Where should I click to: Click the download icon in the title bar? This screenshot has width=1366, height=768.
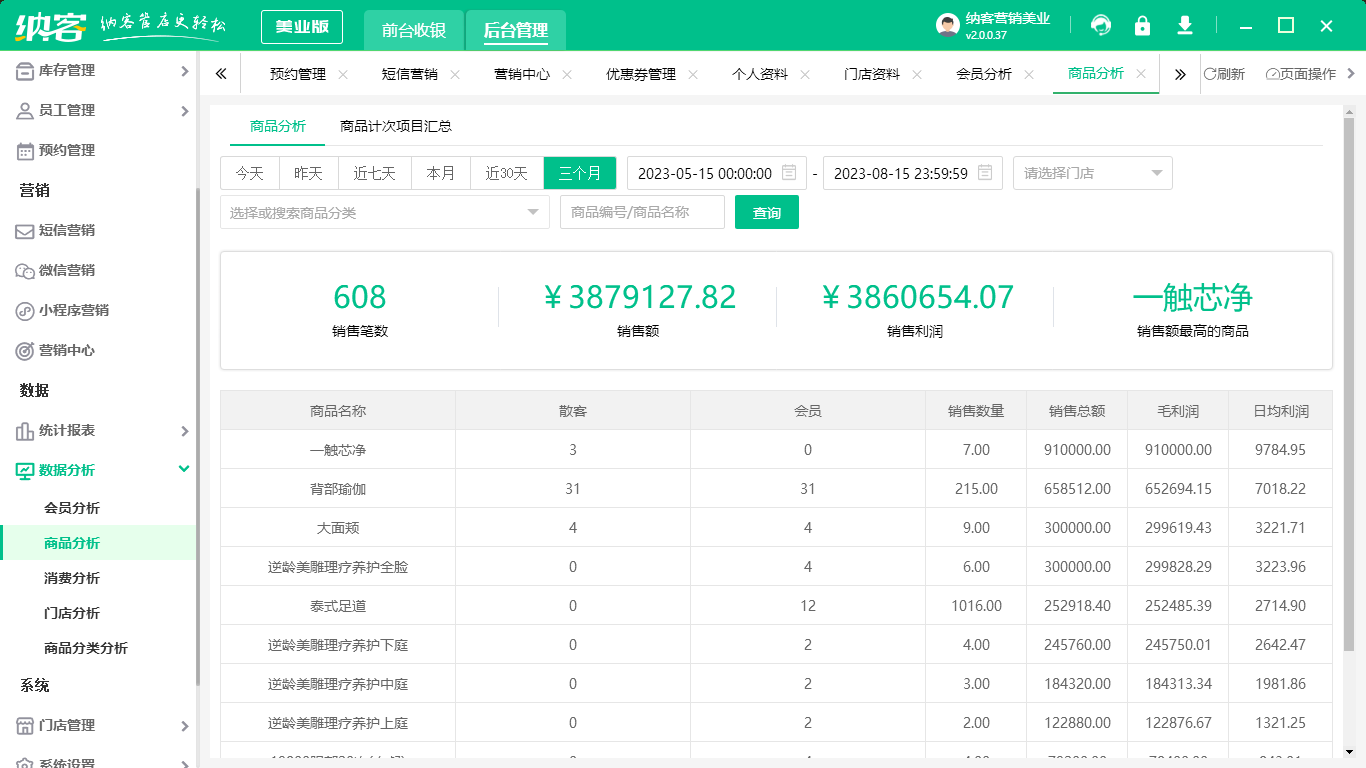click(x=1184, y=25)
